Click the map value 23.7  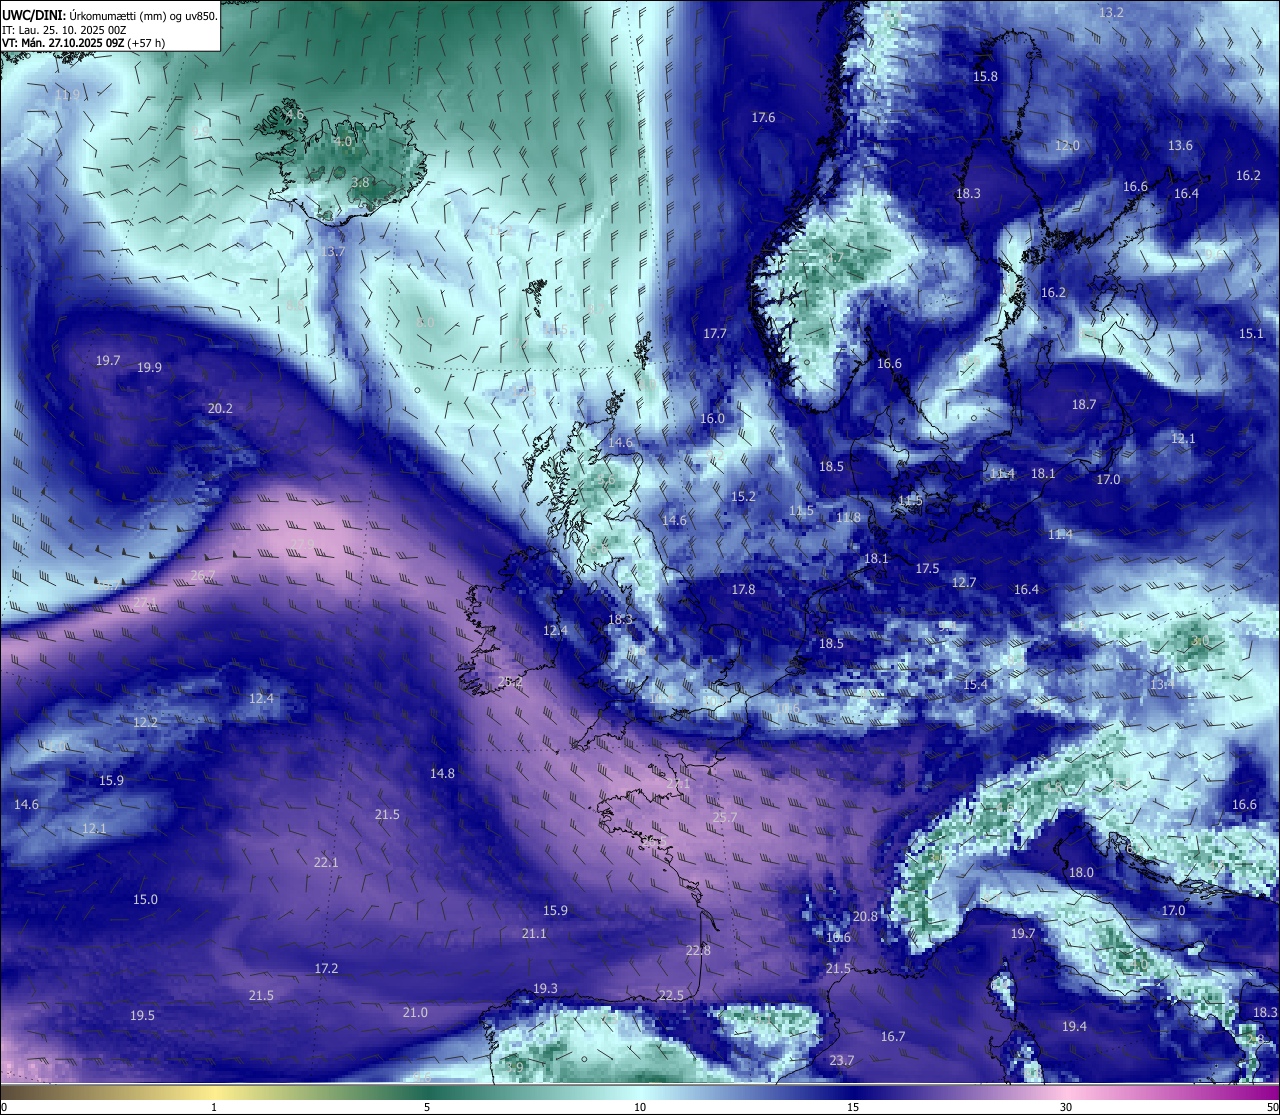[x=842, y=1061]
